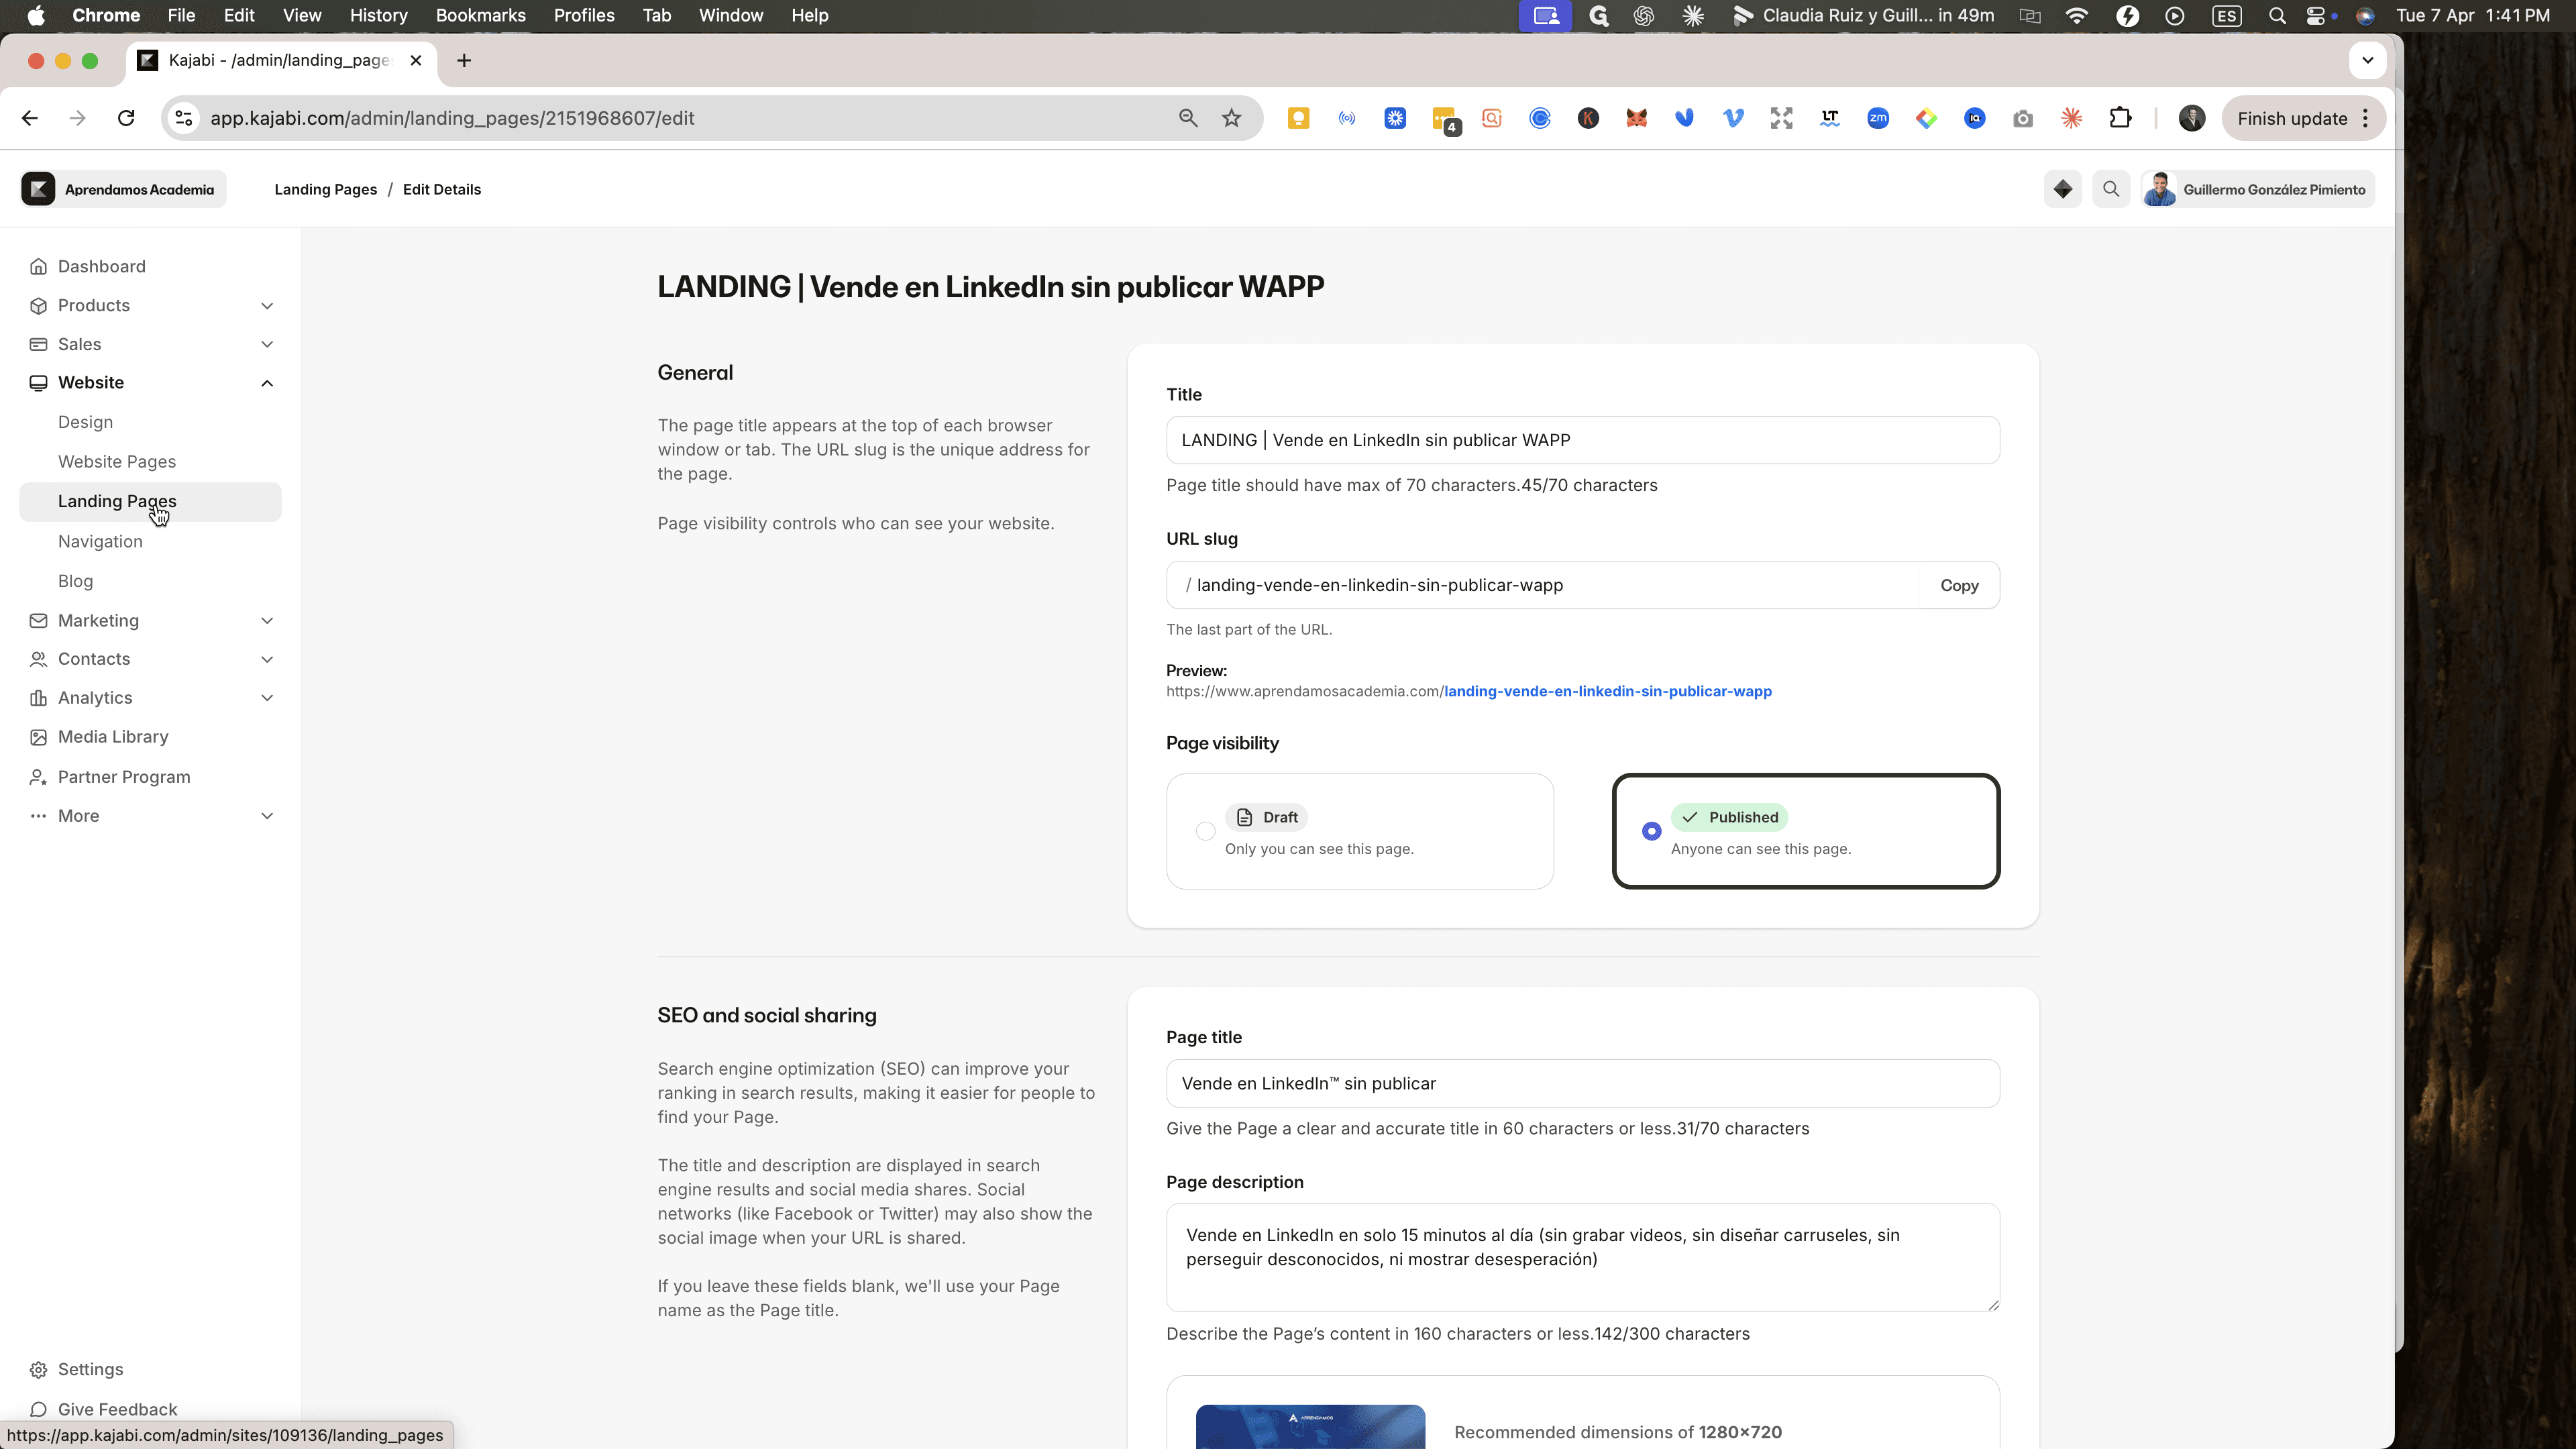Open the Bookmarks menu in menu bar
This screenshot has width=2576, height=1449.
[x=480, y=15]
